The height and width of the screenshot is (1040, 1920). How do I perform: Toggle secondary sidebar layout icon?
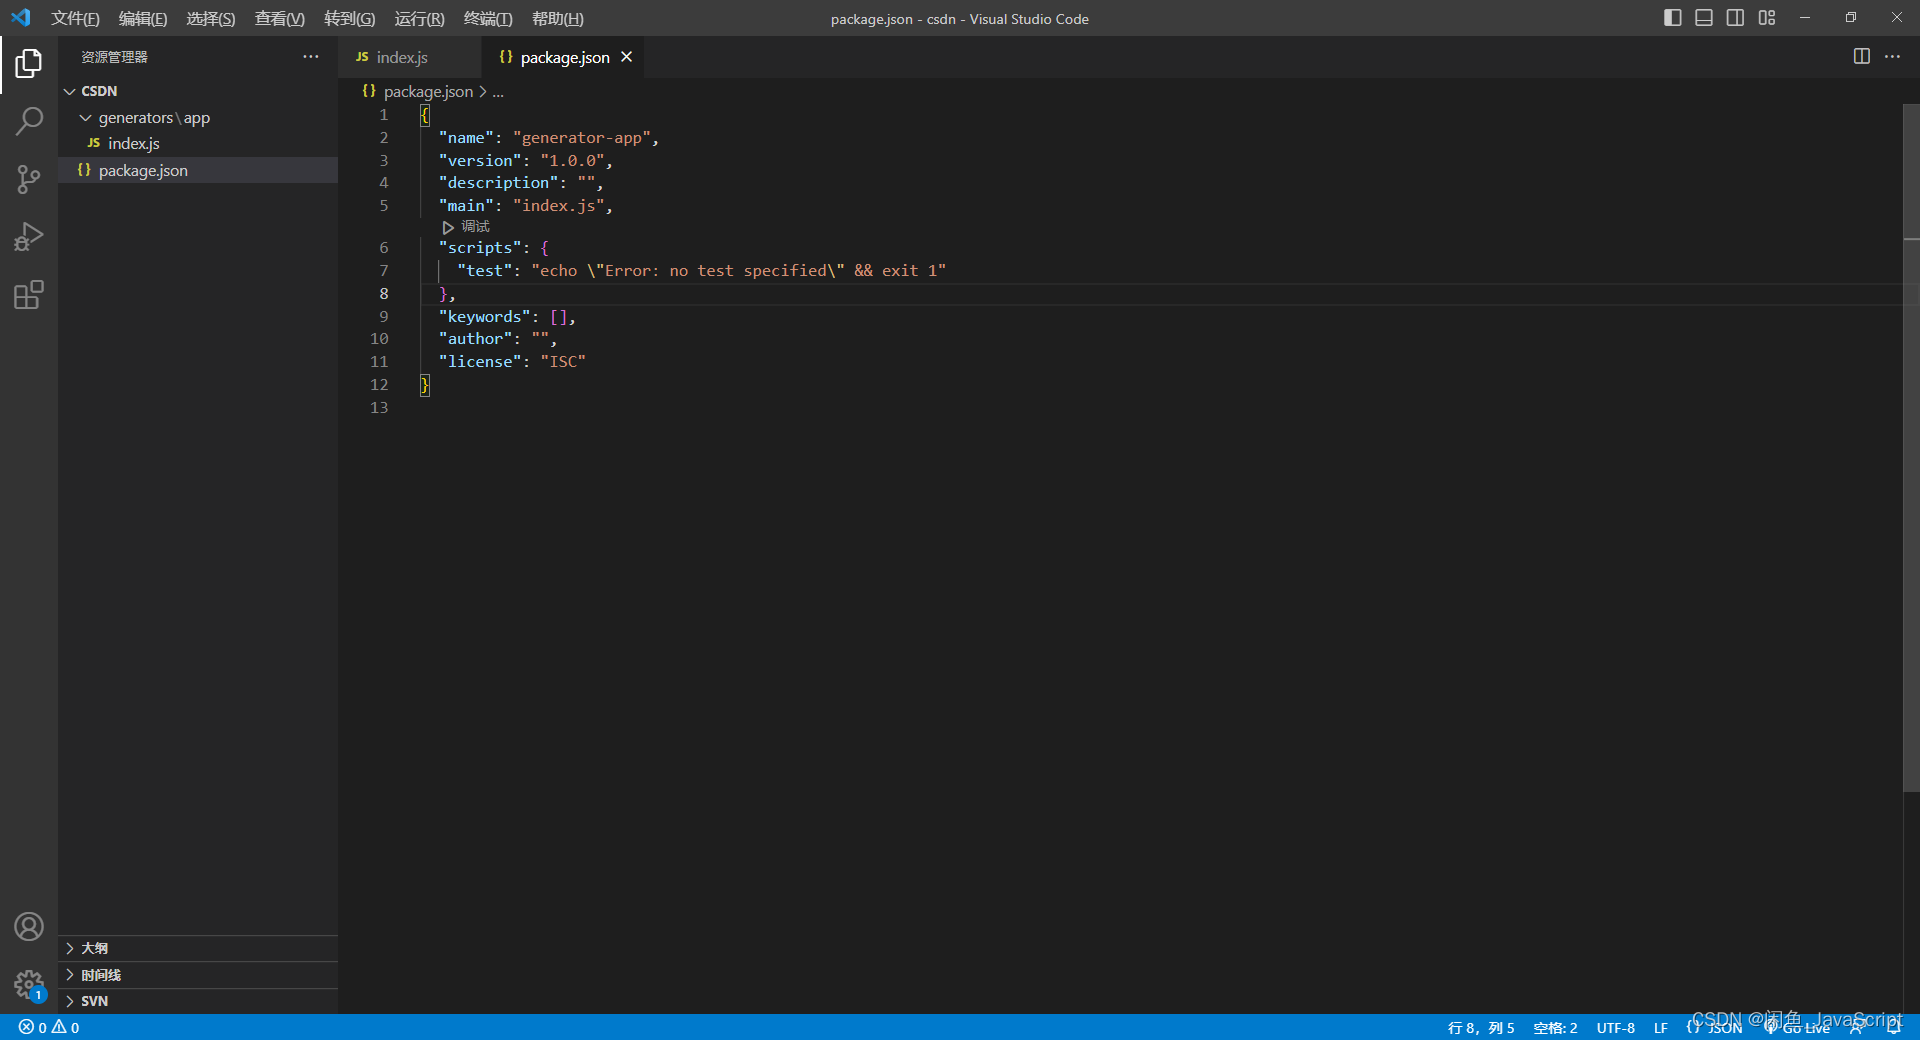click(1735, 18)
